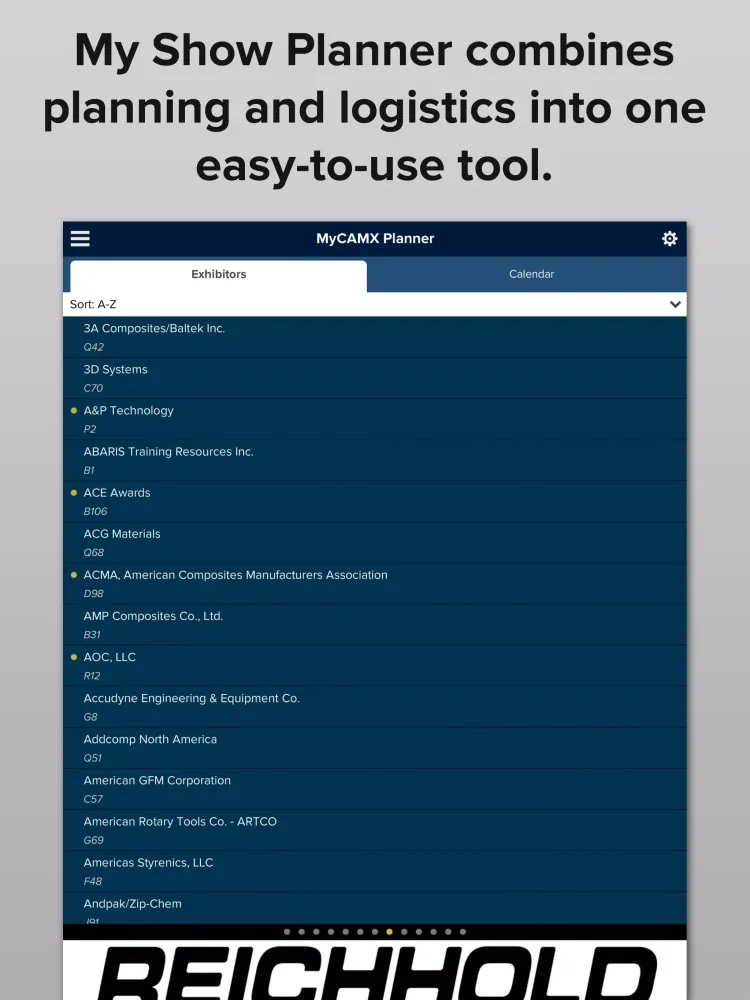This screenshot has height=1000, width=750.
Task: Click the yellow marker beside AOC, LLC
Action: pos(74,657)
